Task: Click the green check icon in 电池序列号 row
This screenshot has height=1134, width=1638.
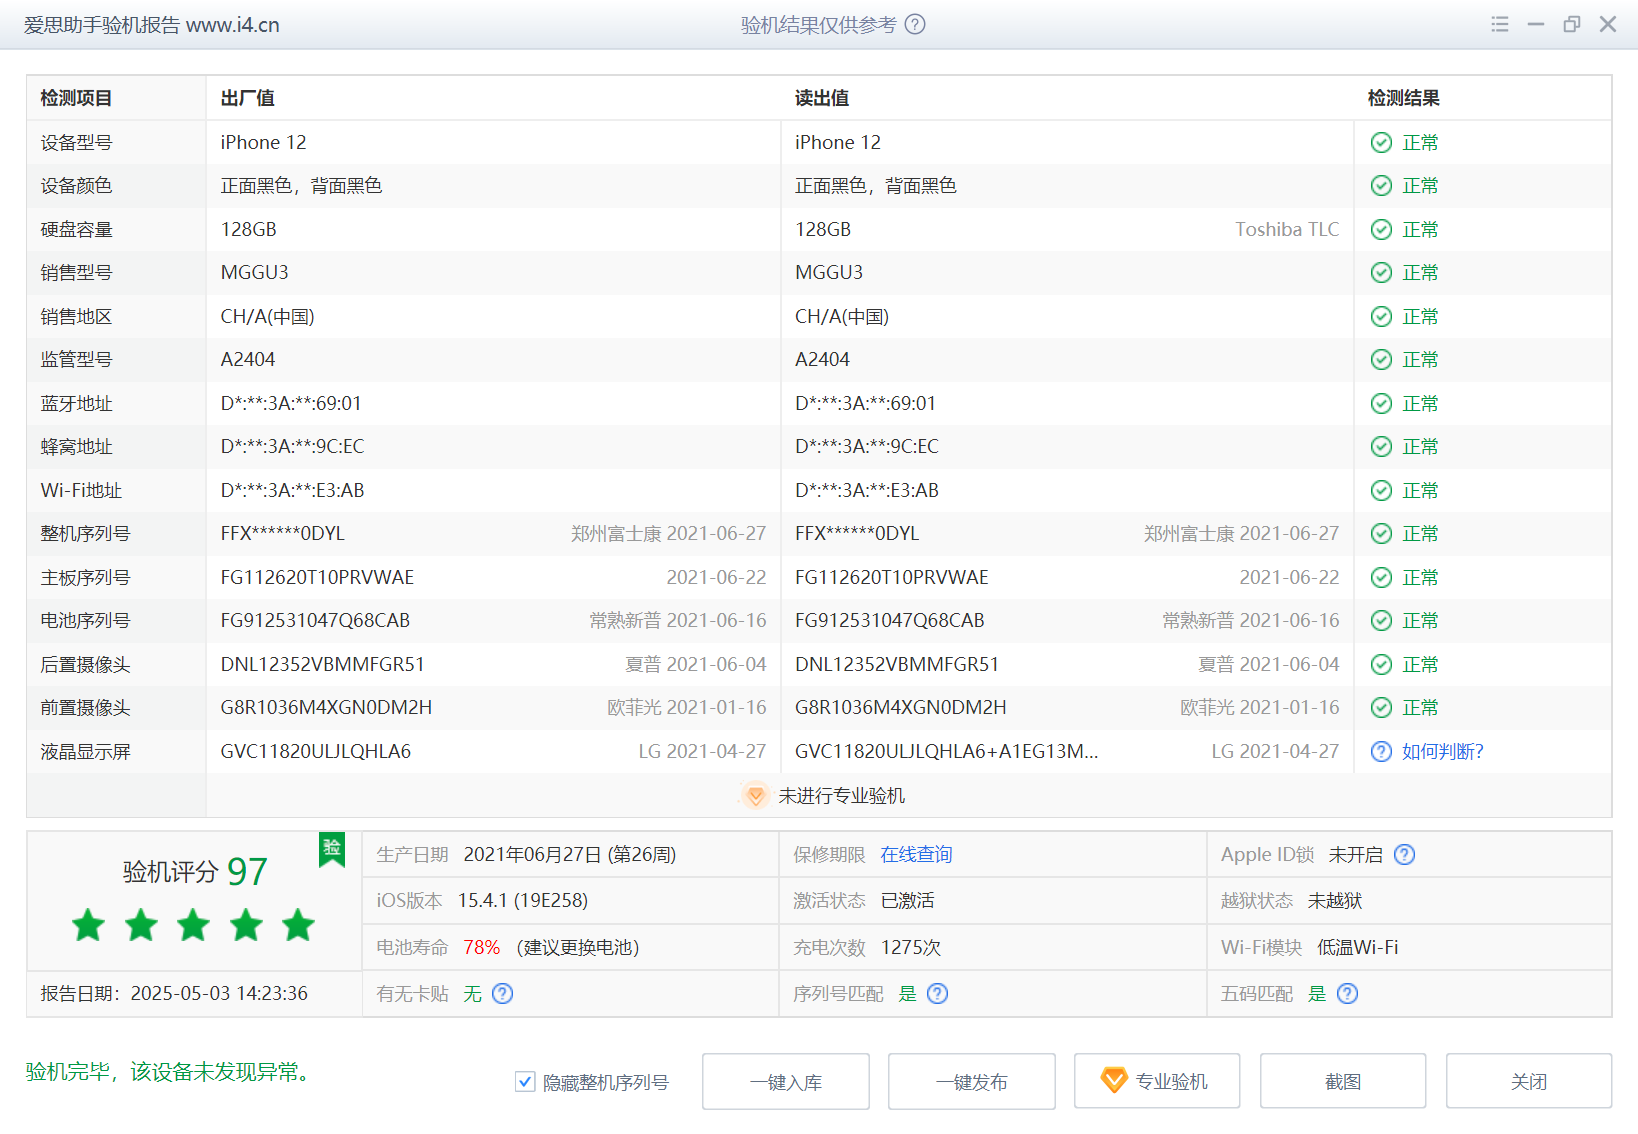Action: pos(1381,621)
